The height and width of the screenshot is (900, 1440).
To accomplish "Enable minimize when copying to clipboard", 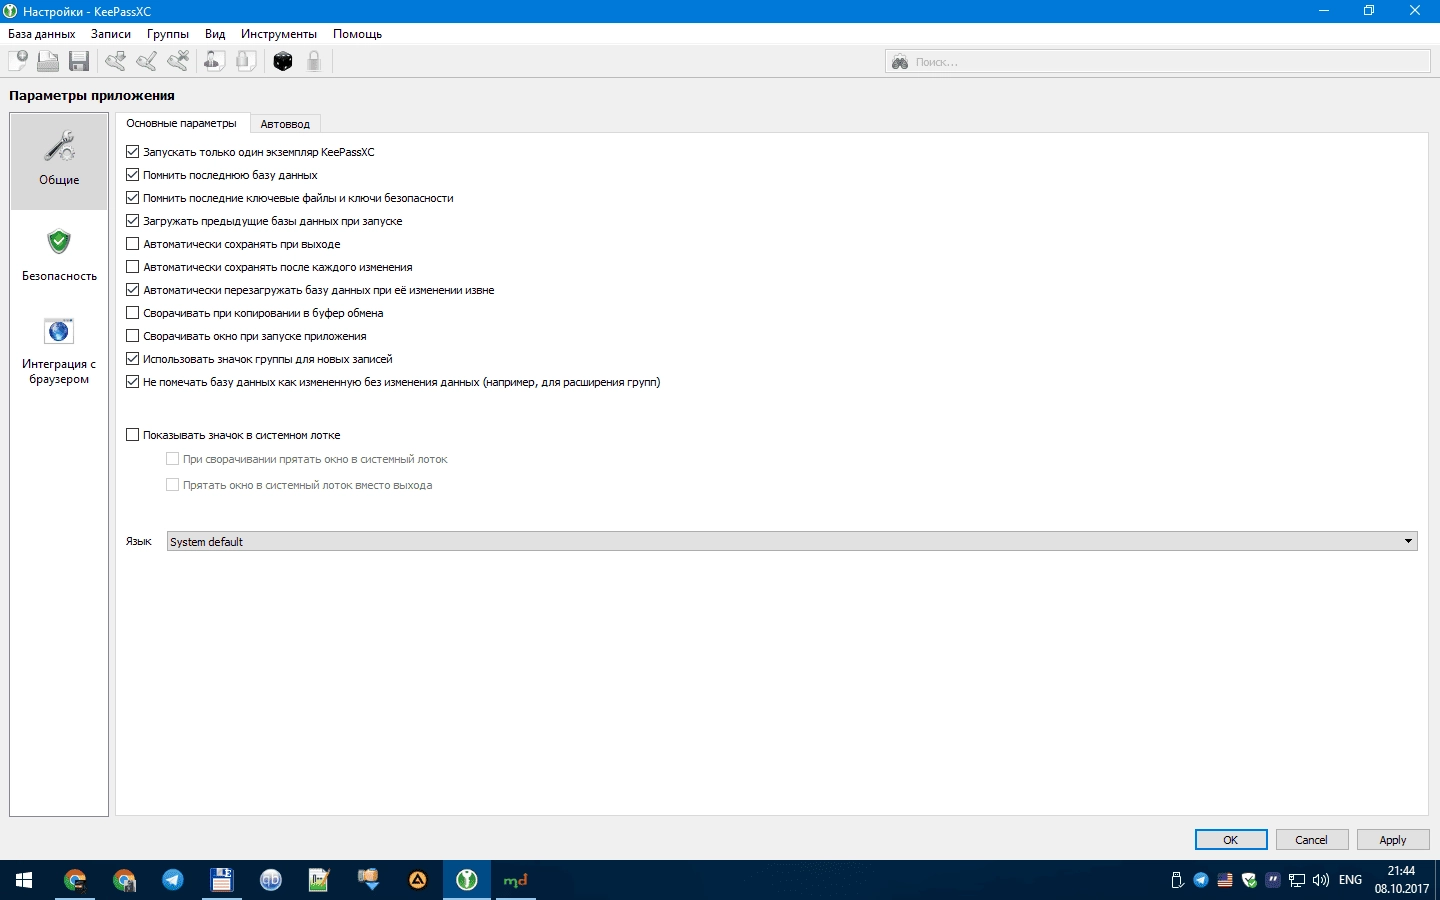I will point(133,313).
